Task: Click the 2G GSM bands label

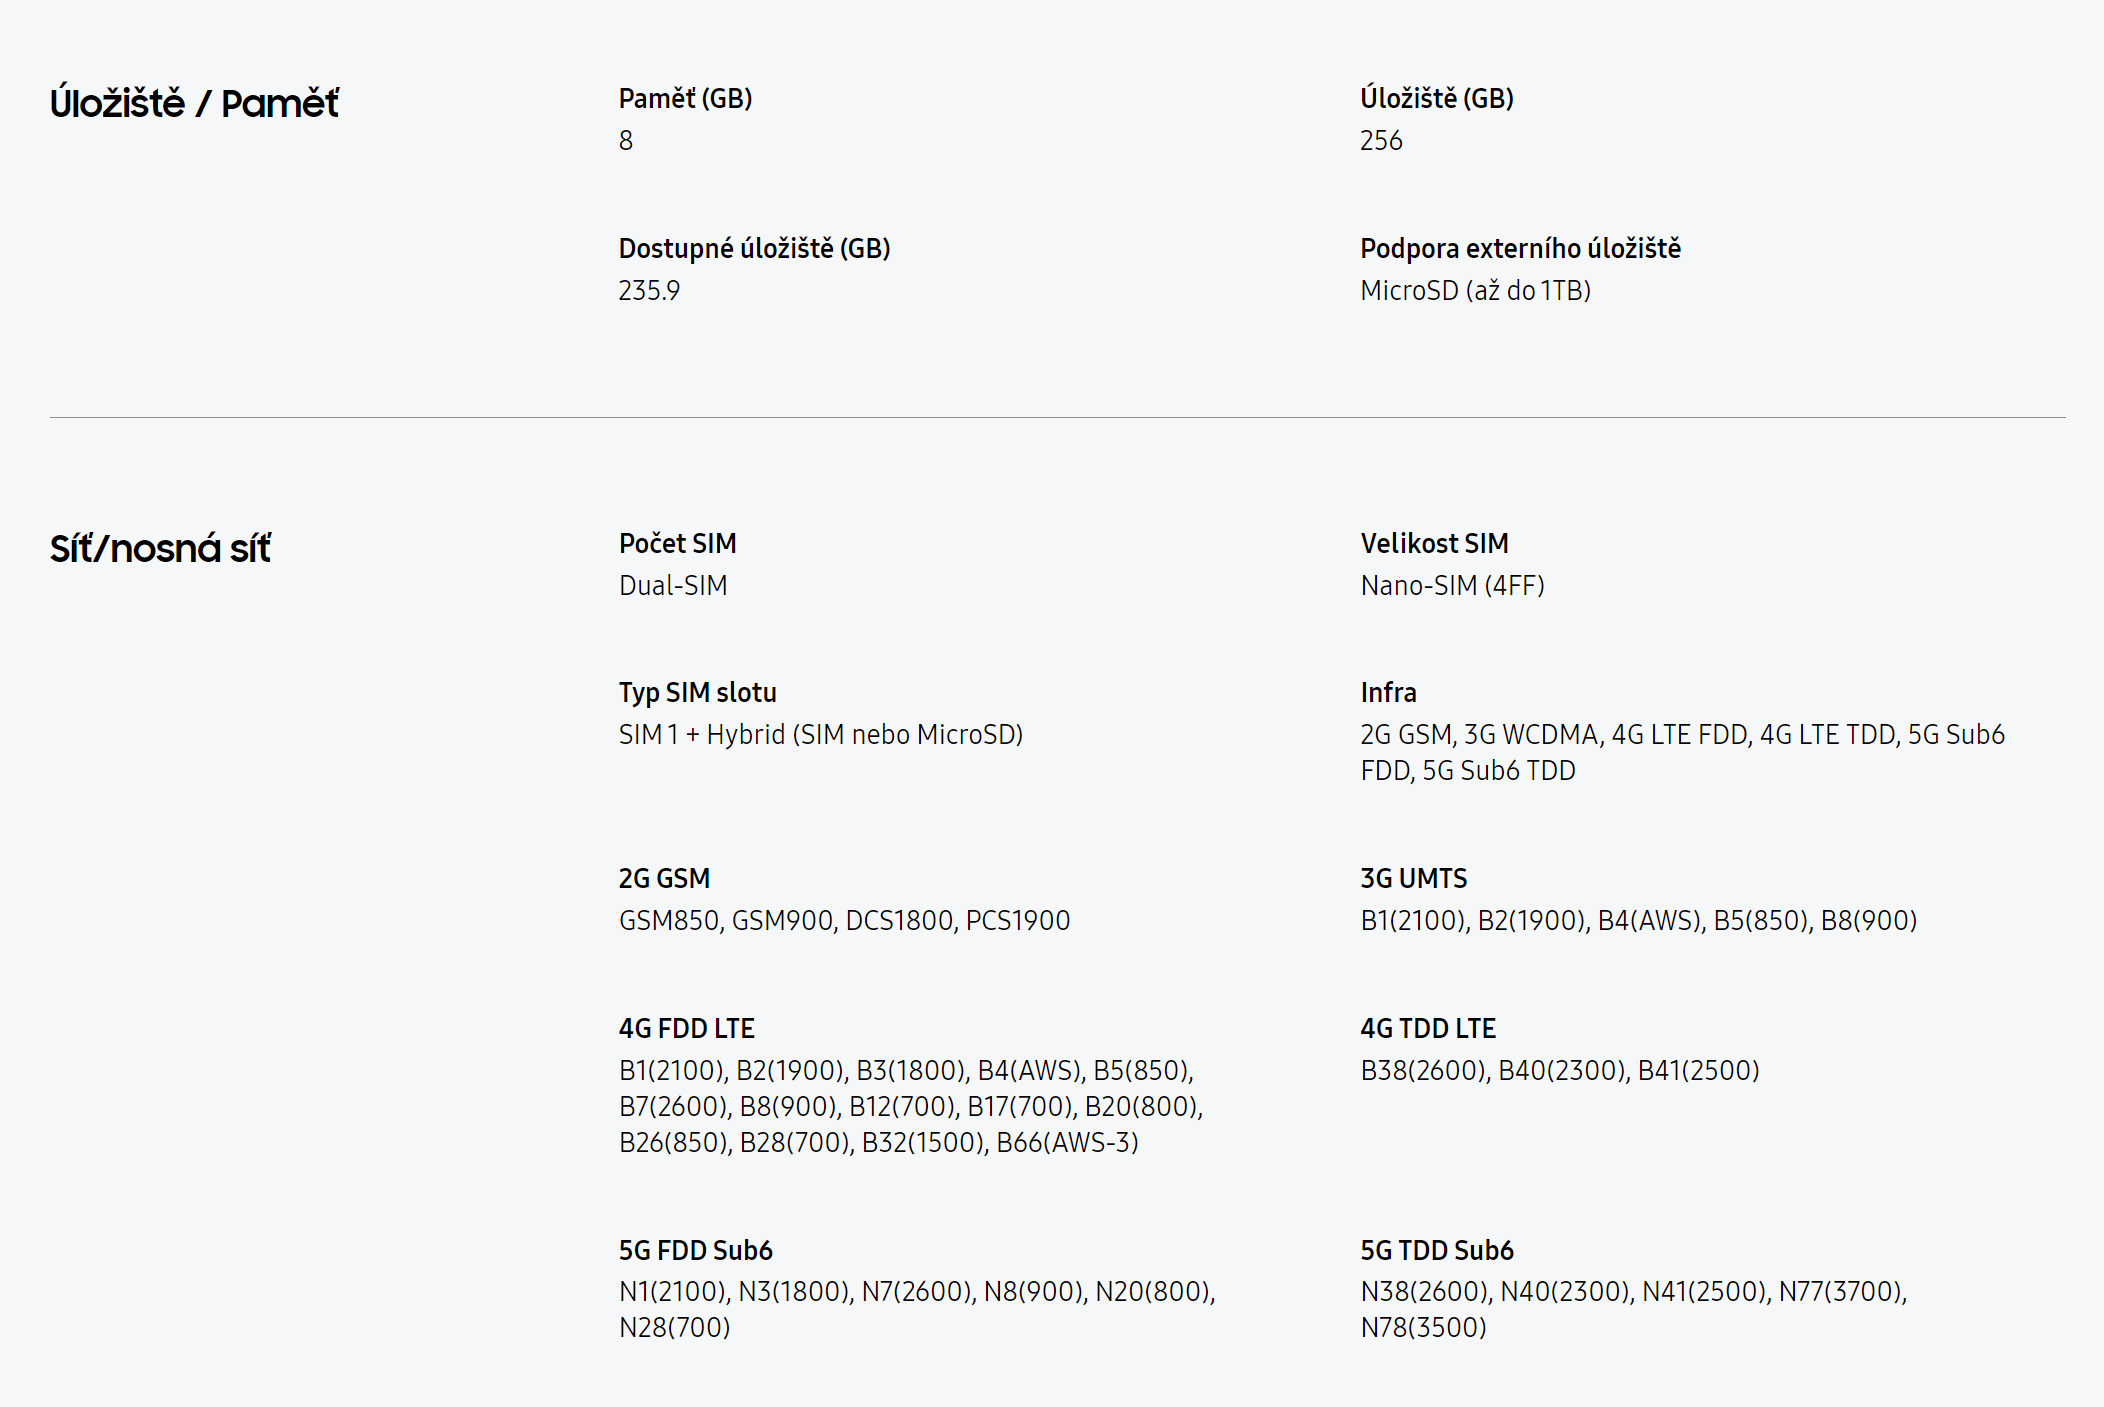Action: coord(664,879)
